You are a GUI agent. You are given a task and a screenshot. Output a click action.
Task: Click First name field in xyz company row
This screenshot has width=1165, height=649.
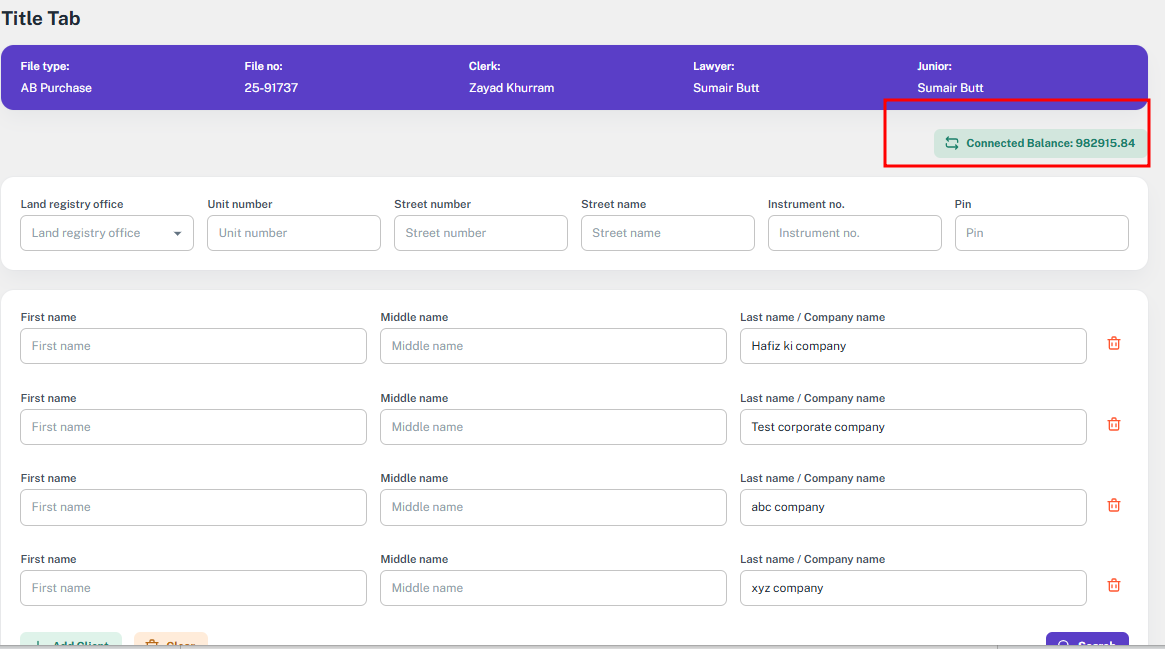pyautogui.click(x=193, y=588)
